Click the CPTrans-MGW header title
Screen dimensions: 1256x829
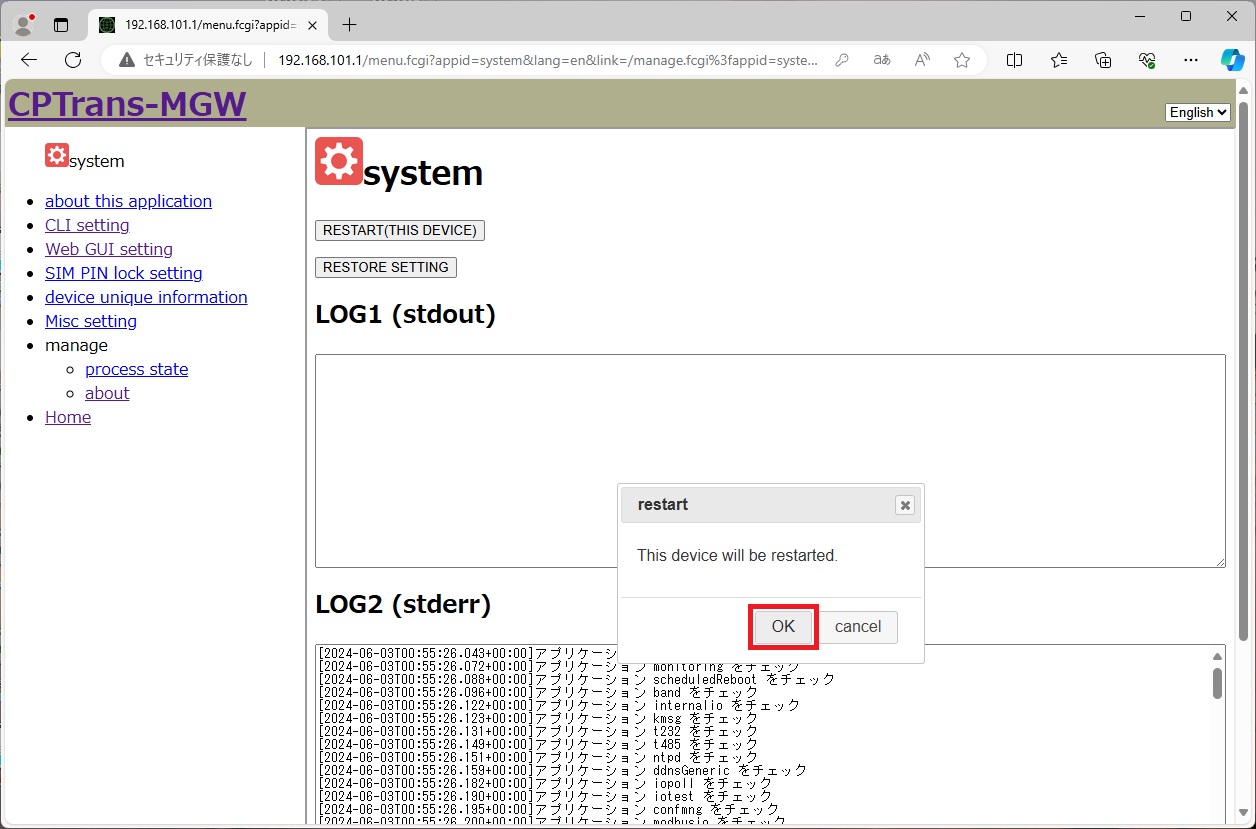click(x=127, y=104)
